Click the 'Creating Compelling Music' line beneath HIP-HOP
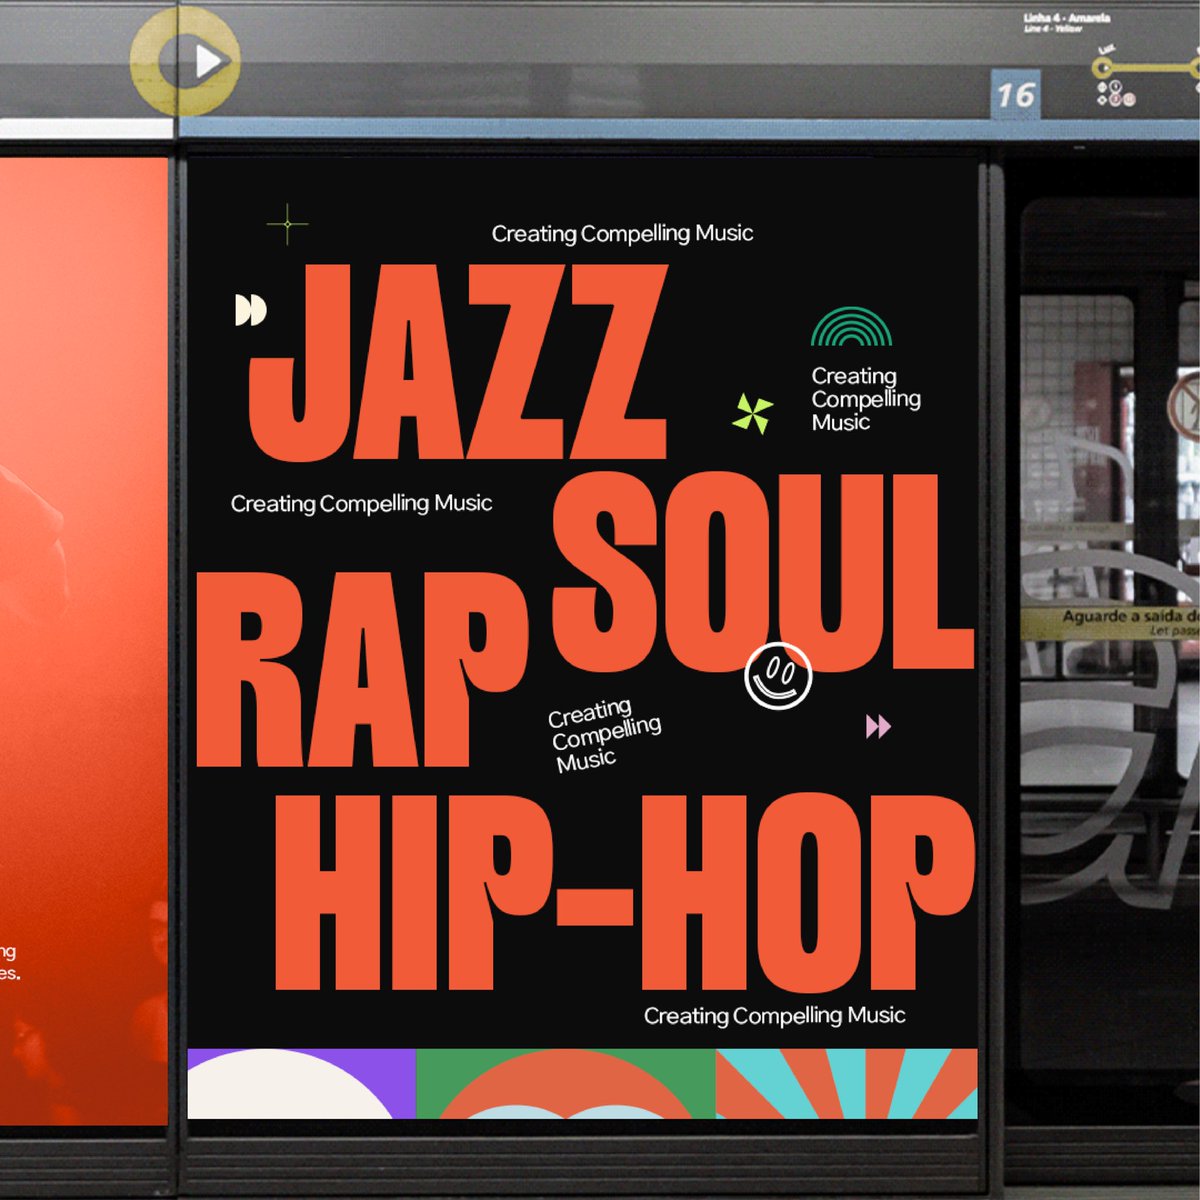Image resolution: width=1200 pixels, height=1200 pixels. click(774, 1016)
